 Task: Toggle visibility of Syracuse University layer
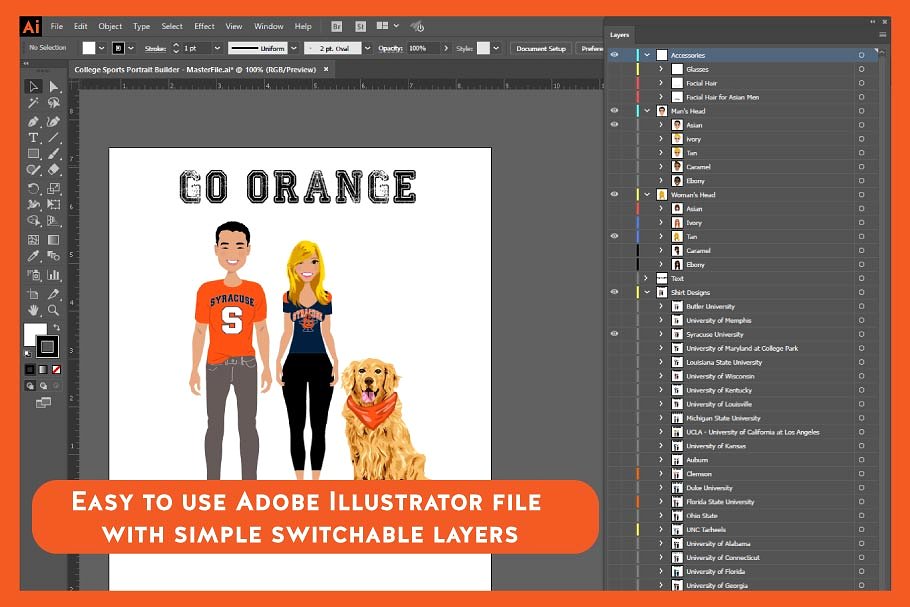point(614,334)
